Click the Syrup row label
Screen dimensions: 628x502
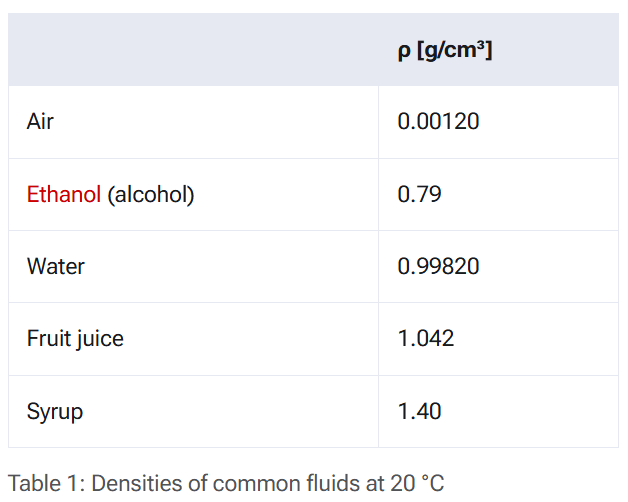click(x=55, y=412)
